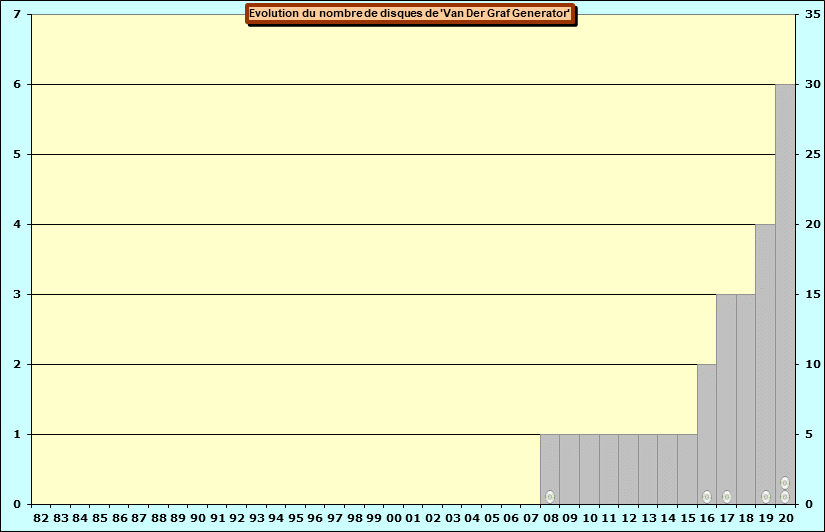
Task: Select the gray bar for year 15
Action: [687, 469]
